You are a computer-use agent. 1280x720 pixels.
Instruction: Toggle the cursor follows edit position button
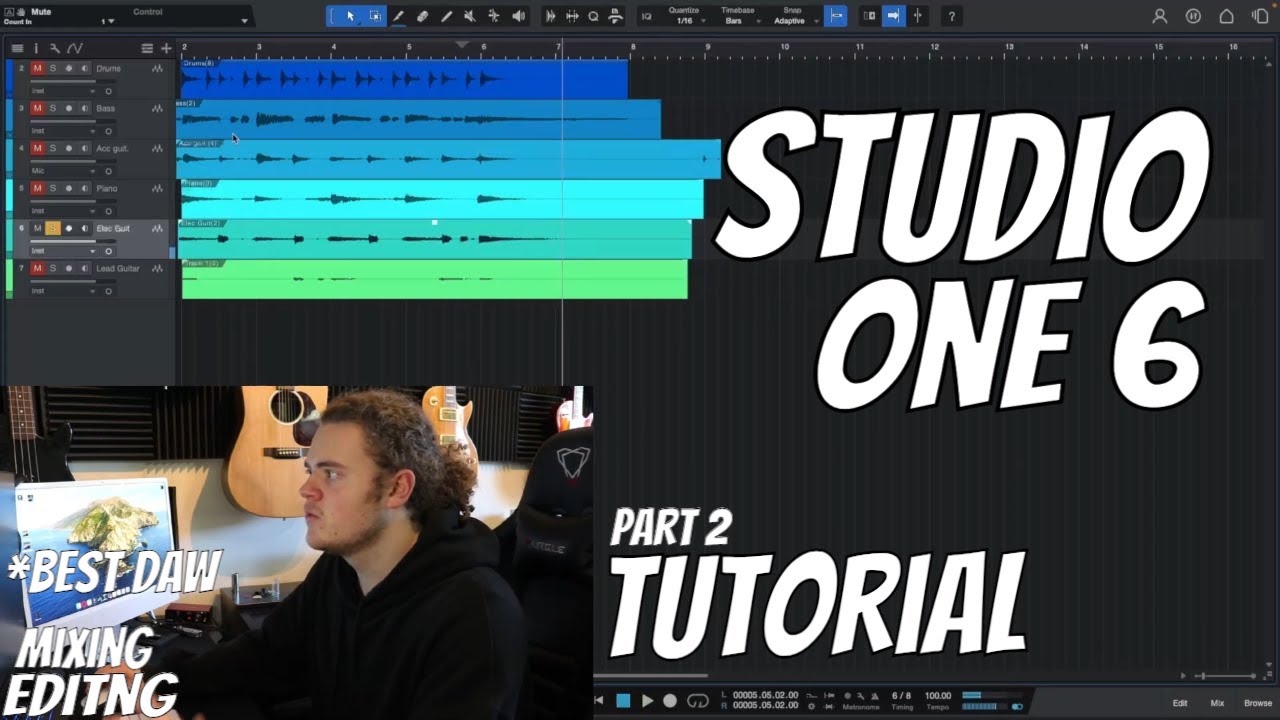[x=917, y=16]
